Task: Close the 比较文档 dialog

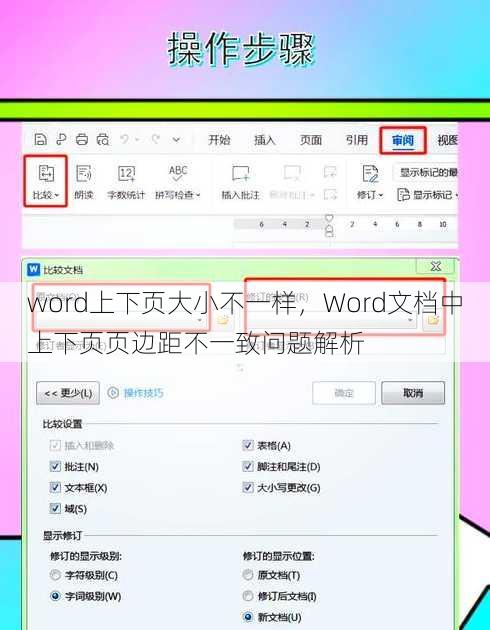Action: coord(435,266)
